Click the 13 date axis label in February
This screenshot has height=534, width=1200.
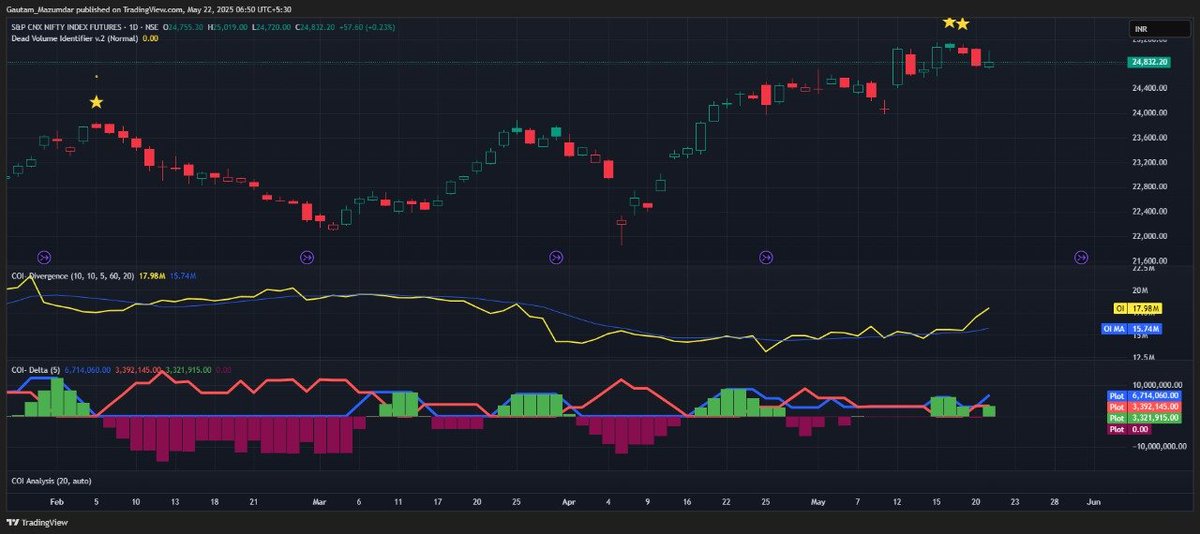tap(174, 501)
